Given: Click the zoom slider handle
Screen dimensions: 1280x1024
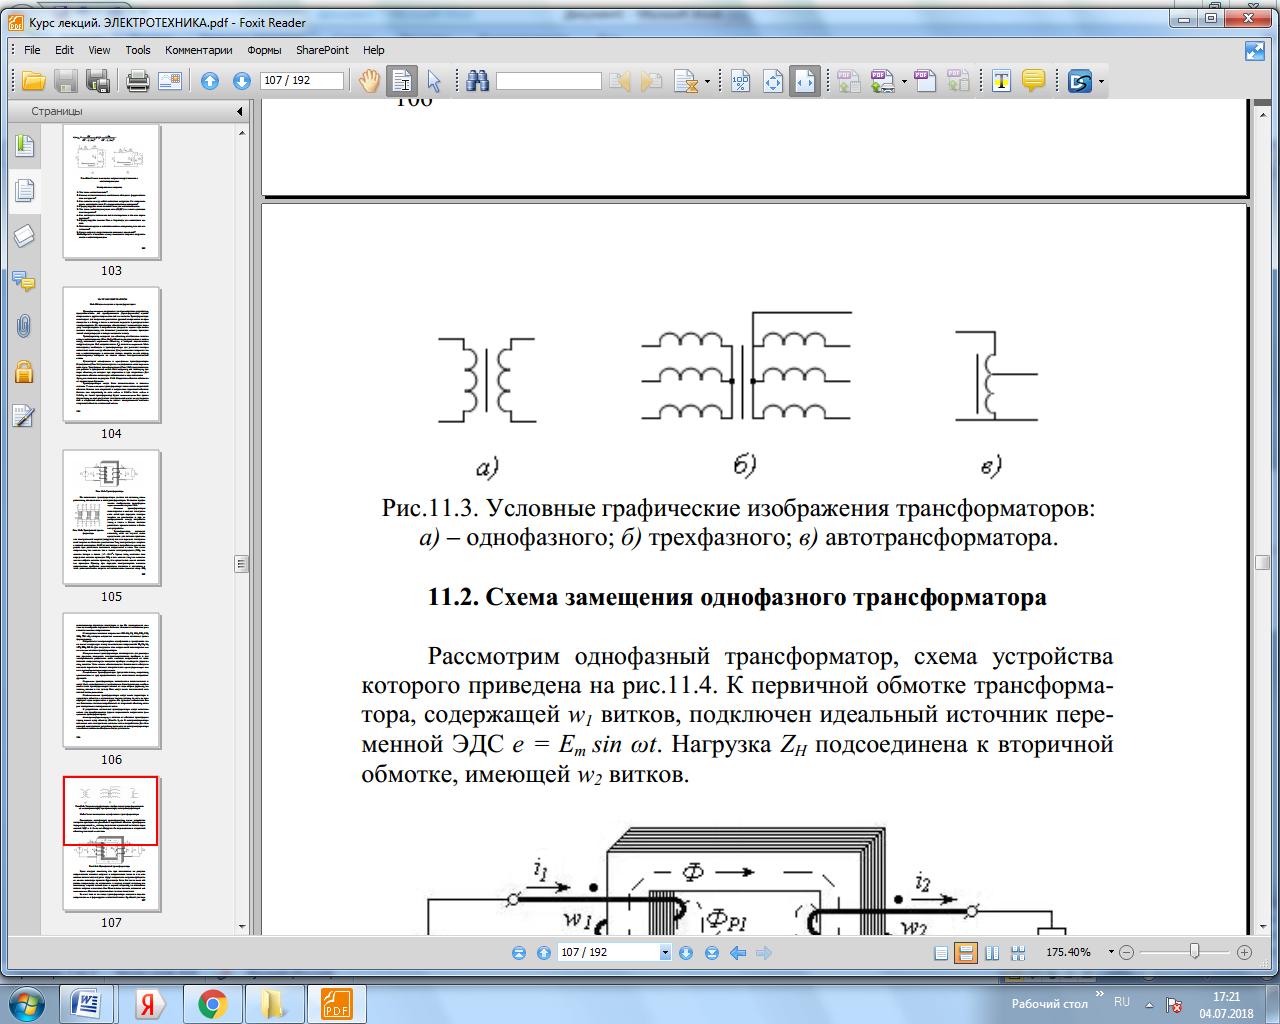Looking at the screenshot, I should point(1194,951).
